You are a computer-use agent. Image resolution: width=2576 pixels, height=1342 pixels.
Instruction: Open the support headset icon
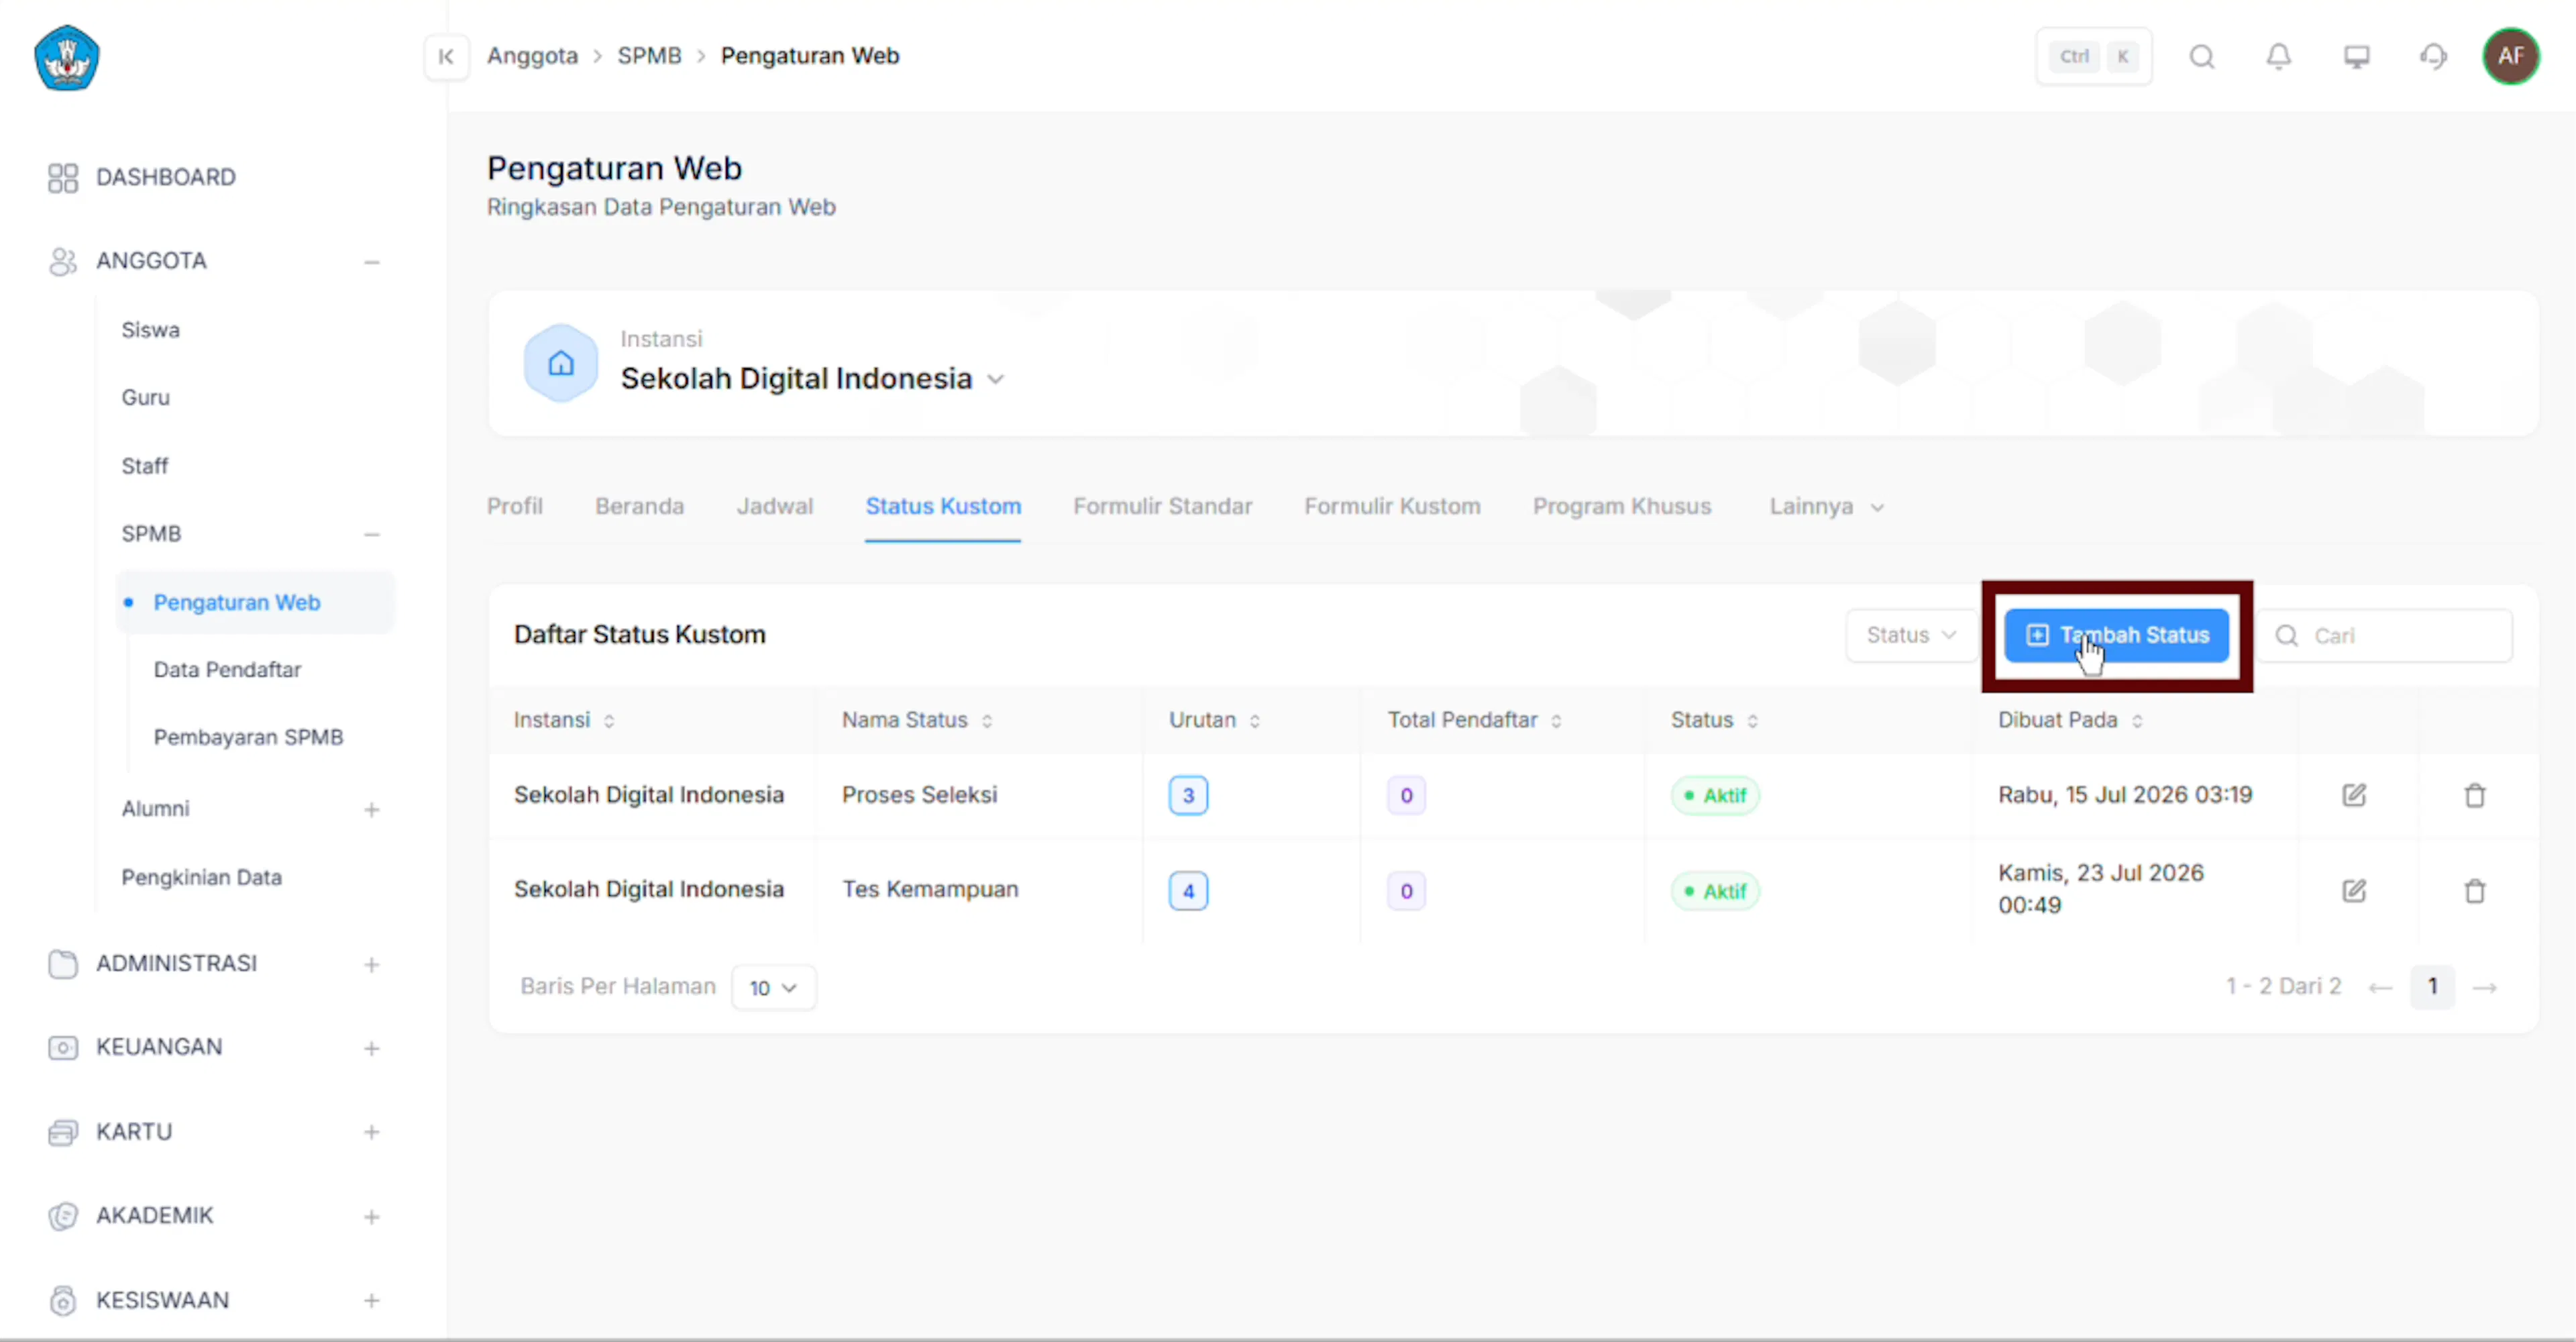[2433, 56]
